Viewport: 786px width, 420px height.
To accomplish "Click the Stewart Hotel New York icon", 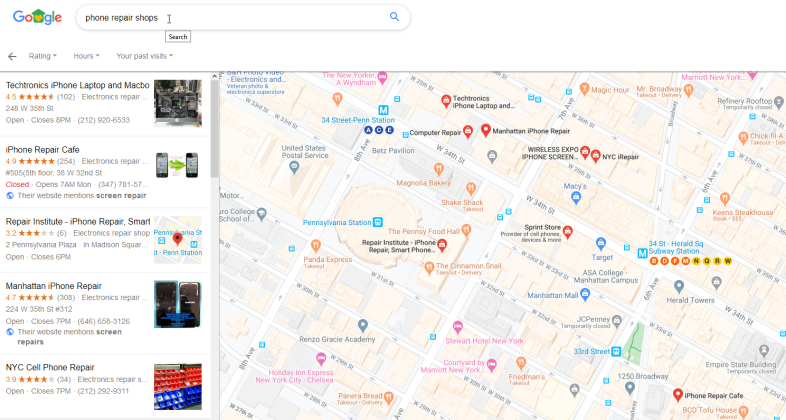I will (457, 327).
